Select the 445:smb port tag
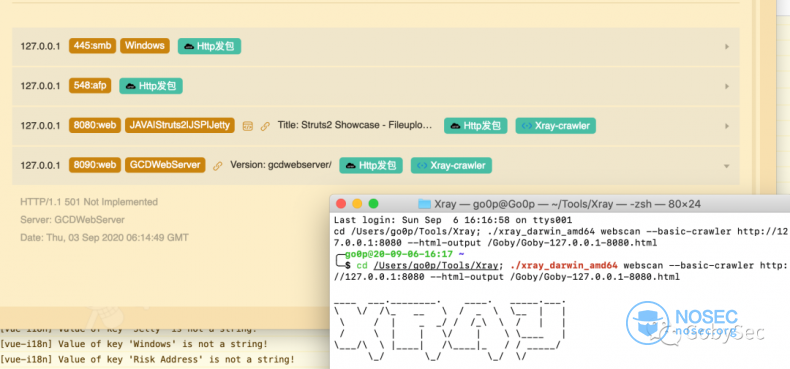Screen dimensions: 790x369 (x=93, y=46)
